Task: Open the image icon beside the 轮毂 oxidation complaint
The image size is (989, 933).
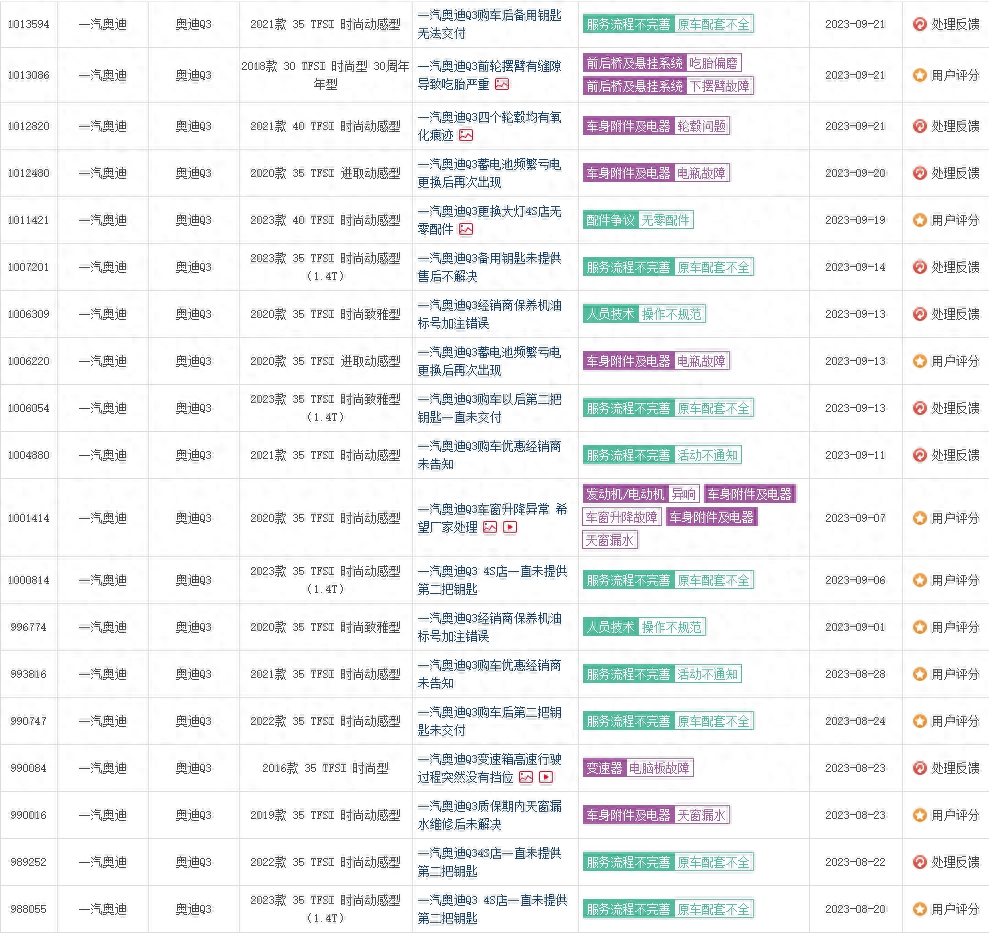Action: 466,135
